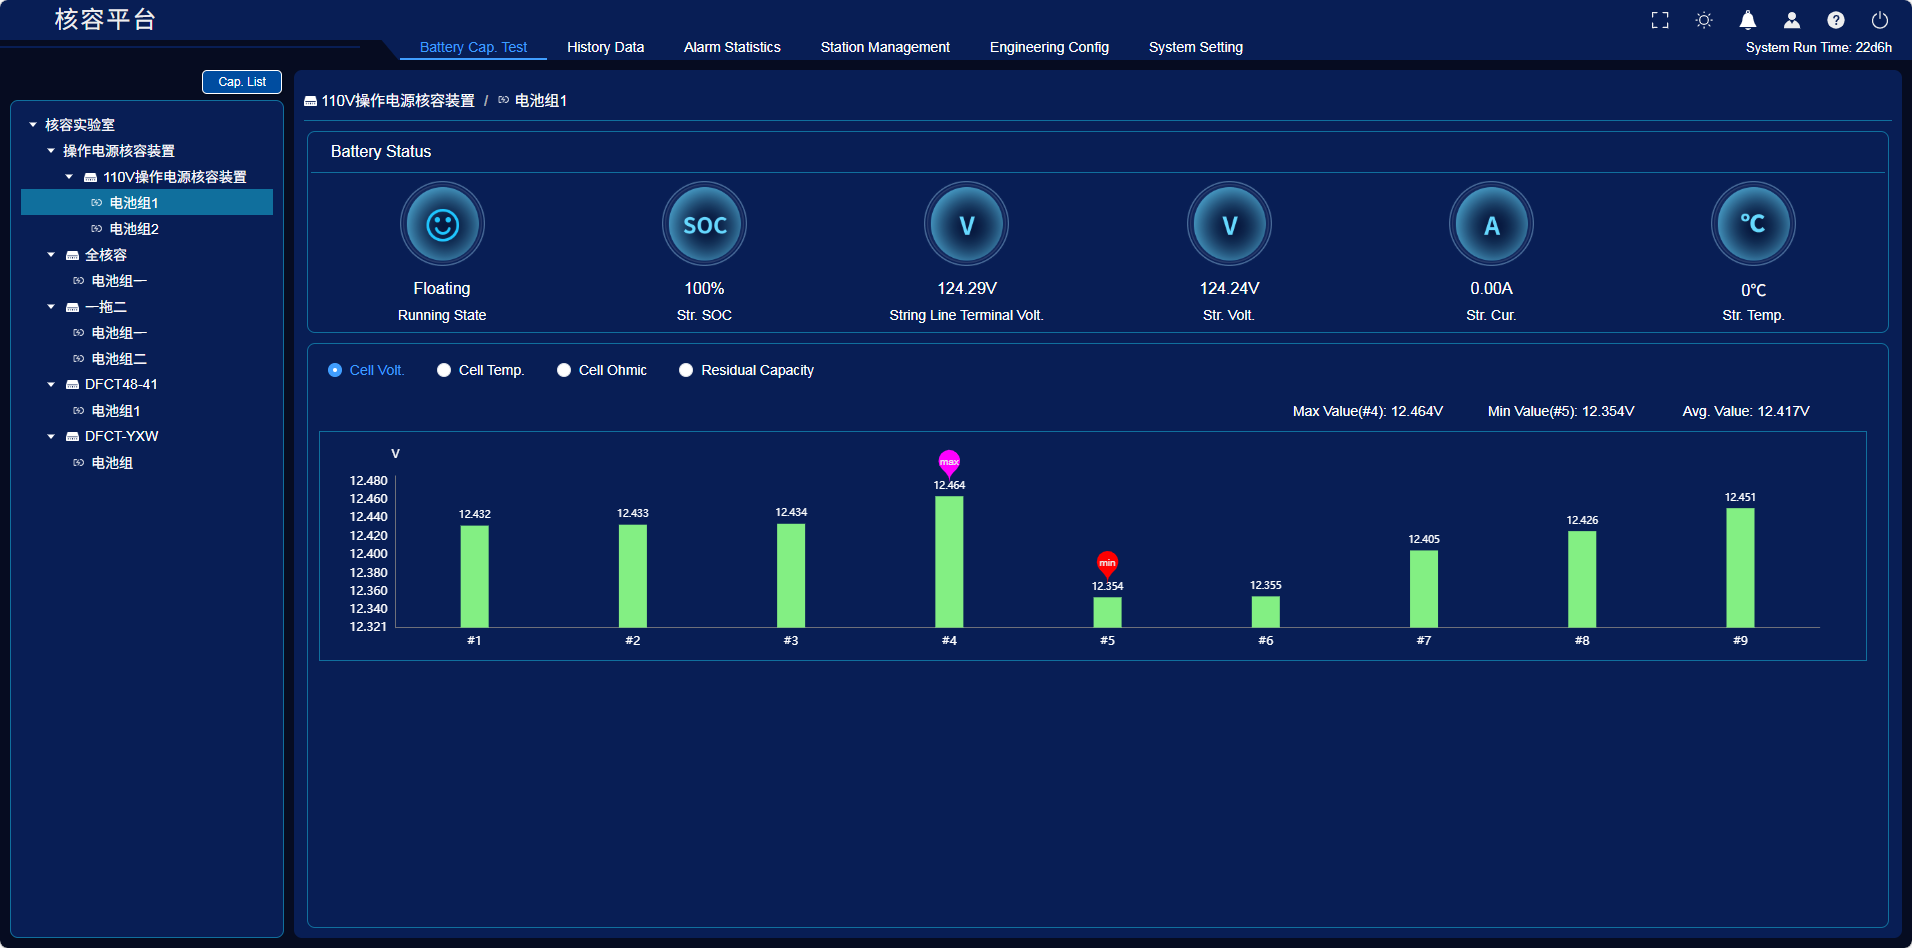This screenshot has width=1912, height=948.
Task: Click the Running State smiley icon
Action: pyautogui.click(x=442, y=225)
